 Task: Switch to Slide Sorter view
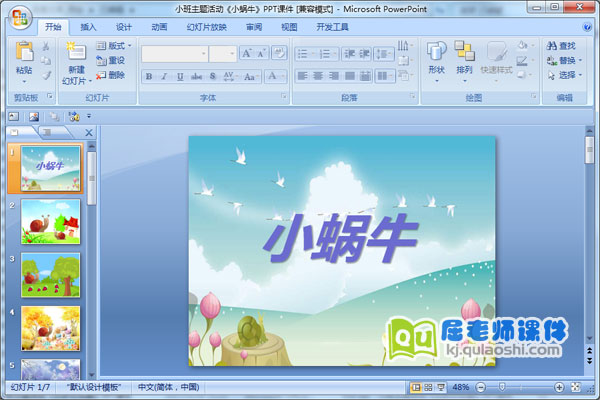tap(428, 387)
